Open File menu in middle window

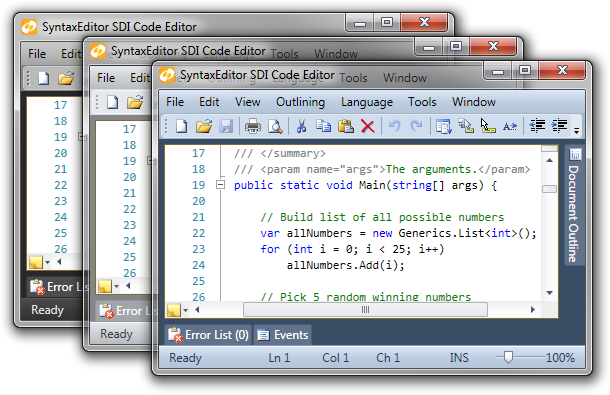click(106, 78)
